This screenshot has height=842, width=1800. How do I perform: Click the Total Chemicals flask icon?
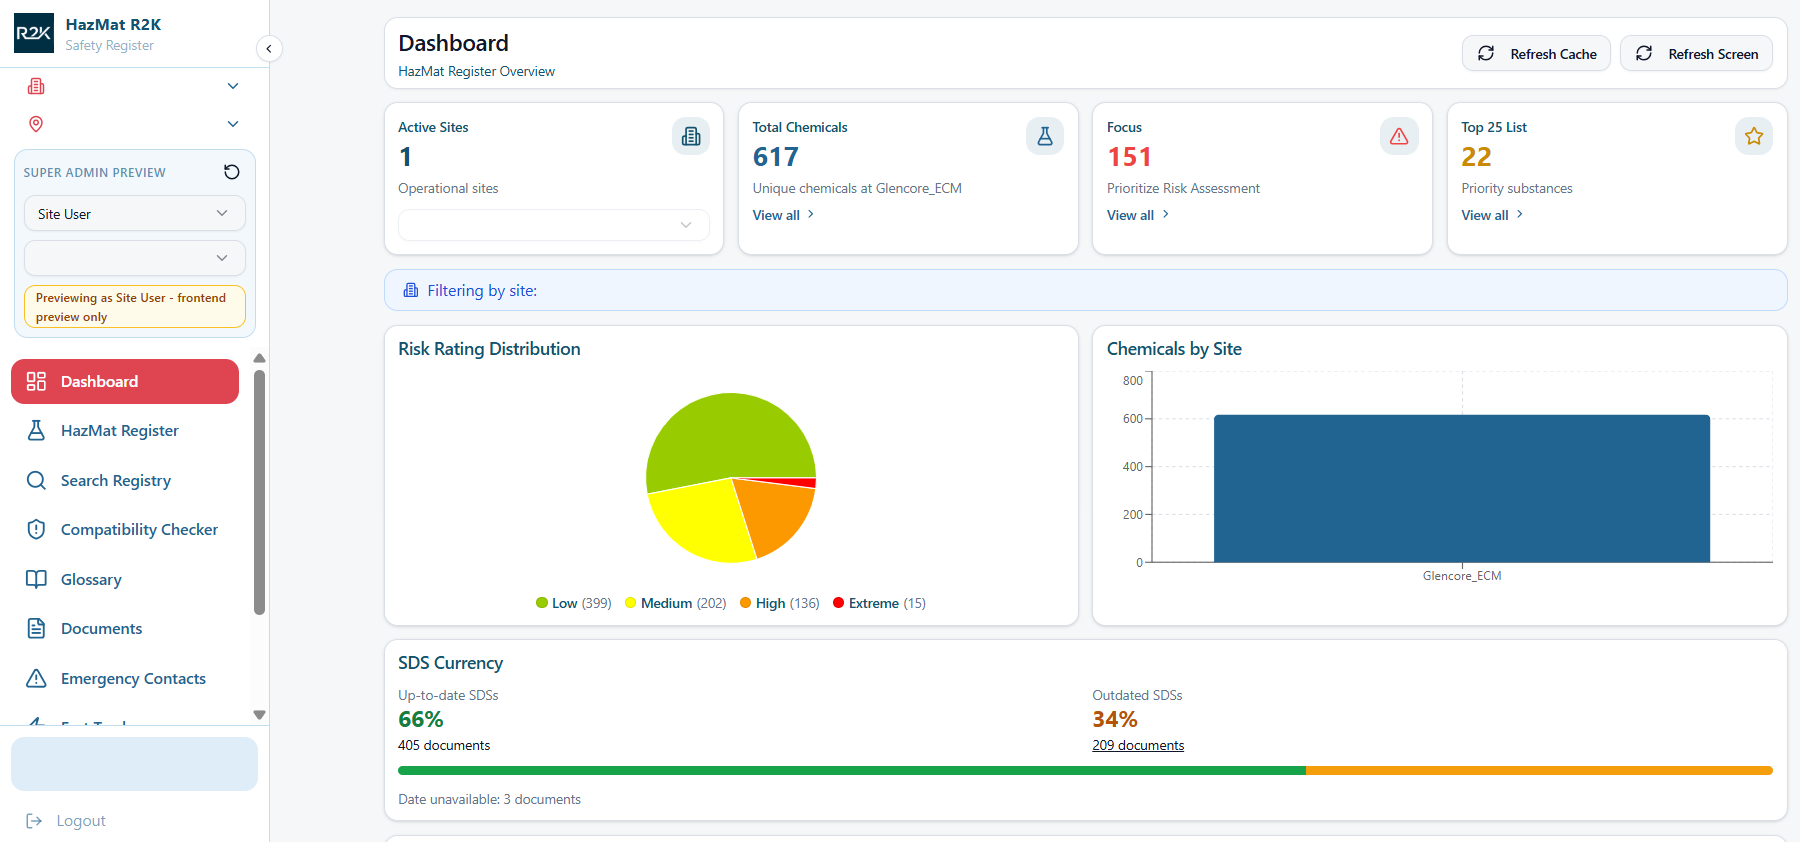pyautogui.click(x=1045, y=136)
